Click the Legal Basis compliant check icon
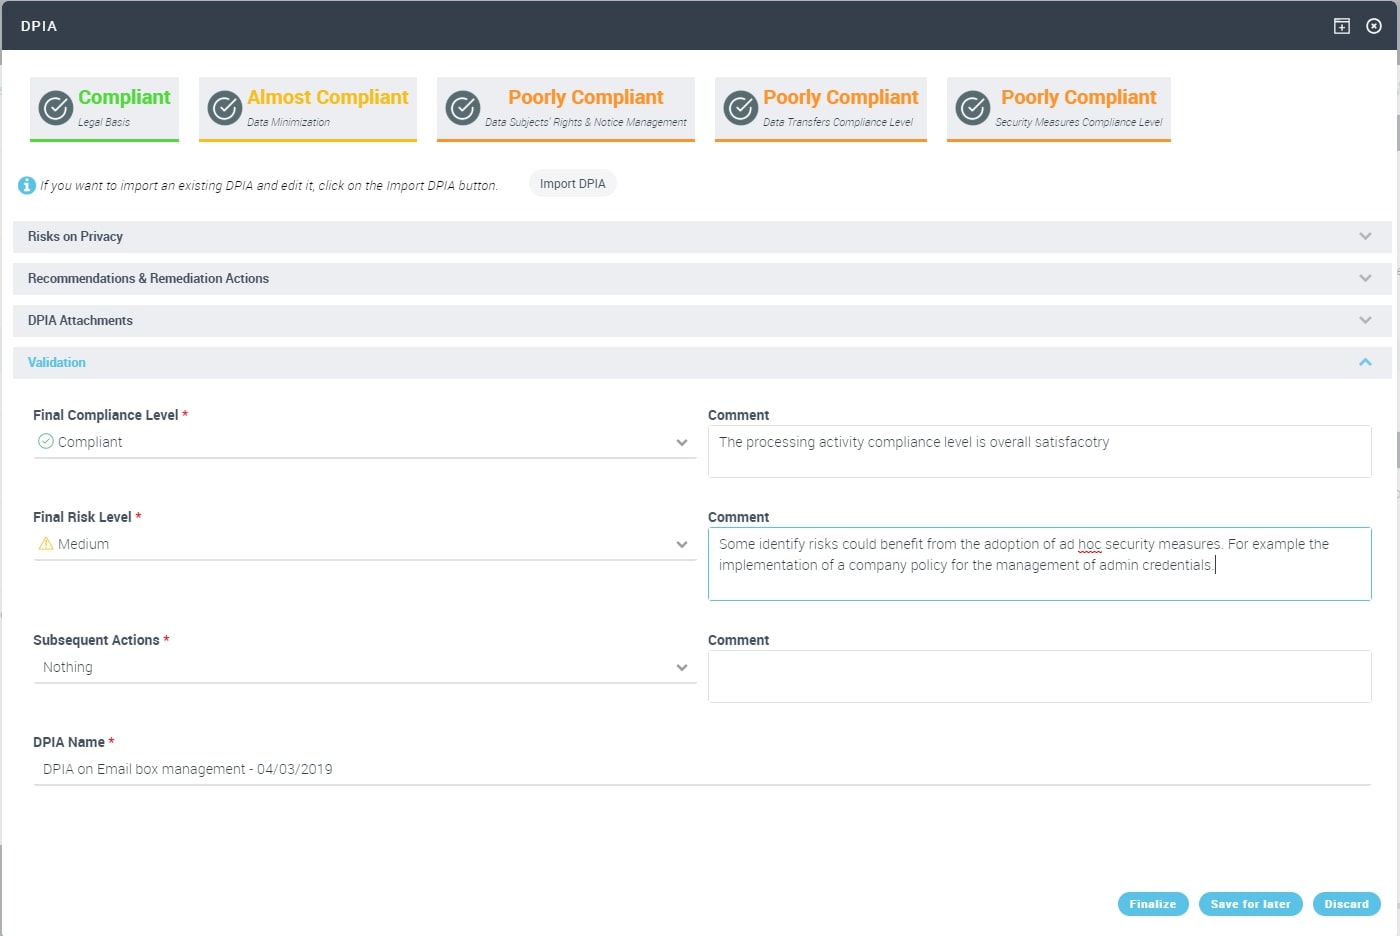1400x936 pixels. pos(56,107)
